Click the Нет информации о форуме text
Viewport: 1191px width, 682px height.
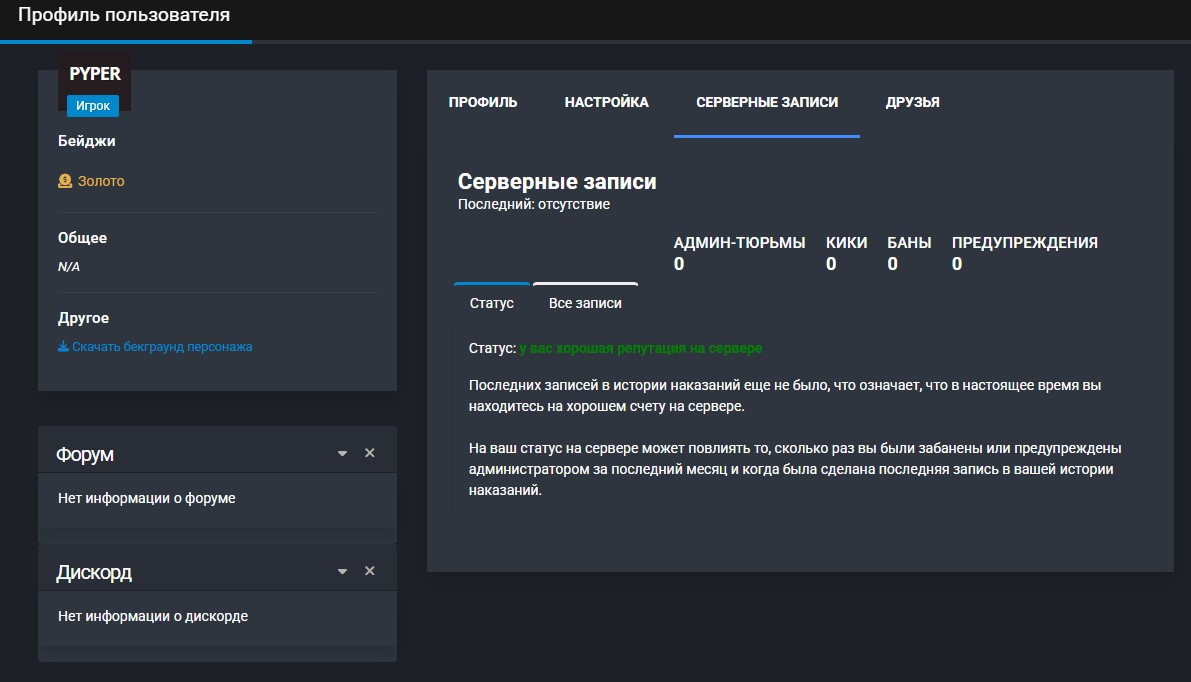point(147,498)
